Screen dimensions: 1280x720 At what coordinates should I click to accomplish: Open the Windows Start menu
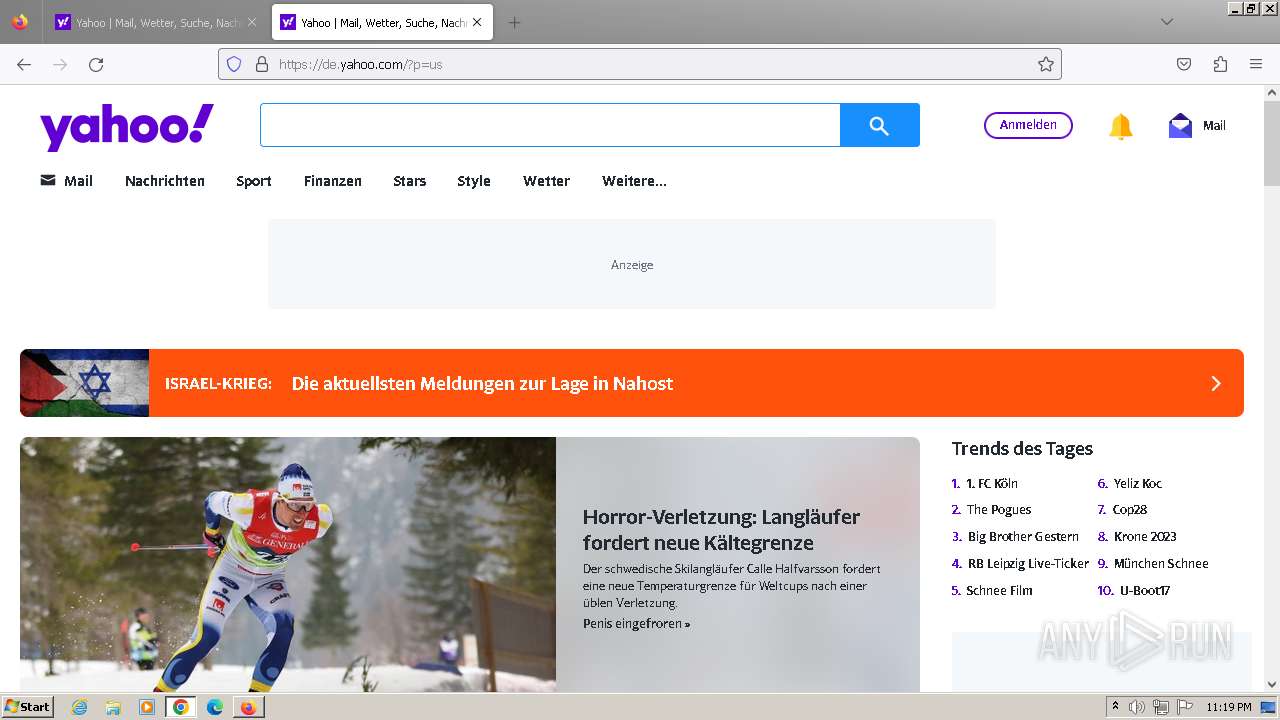coord(28,707)
